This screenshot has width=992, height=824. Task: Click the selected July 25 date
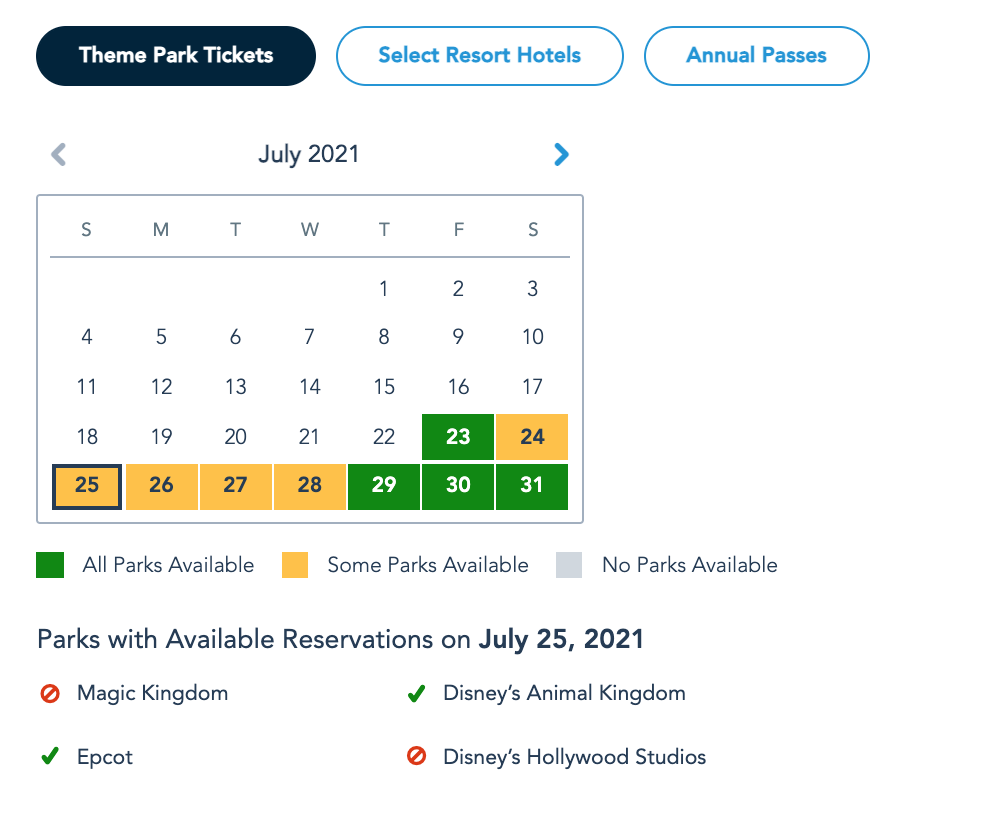(x=87, y=486)
